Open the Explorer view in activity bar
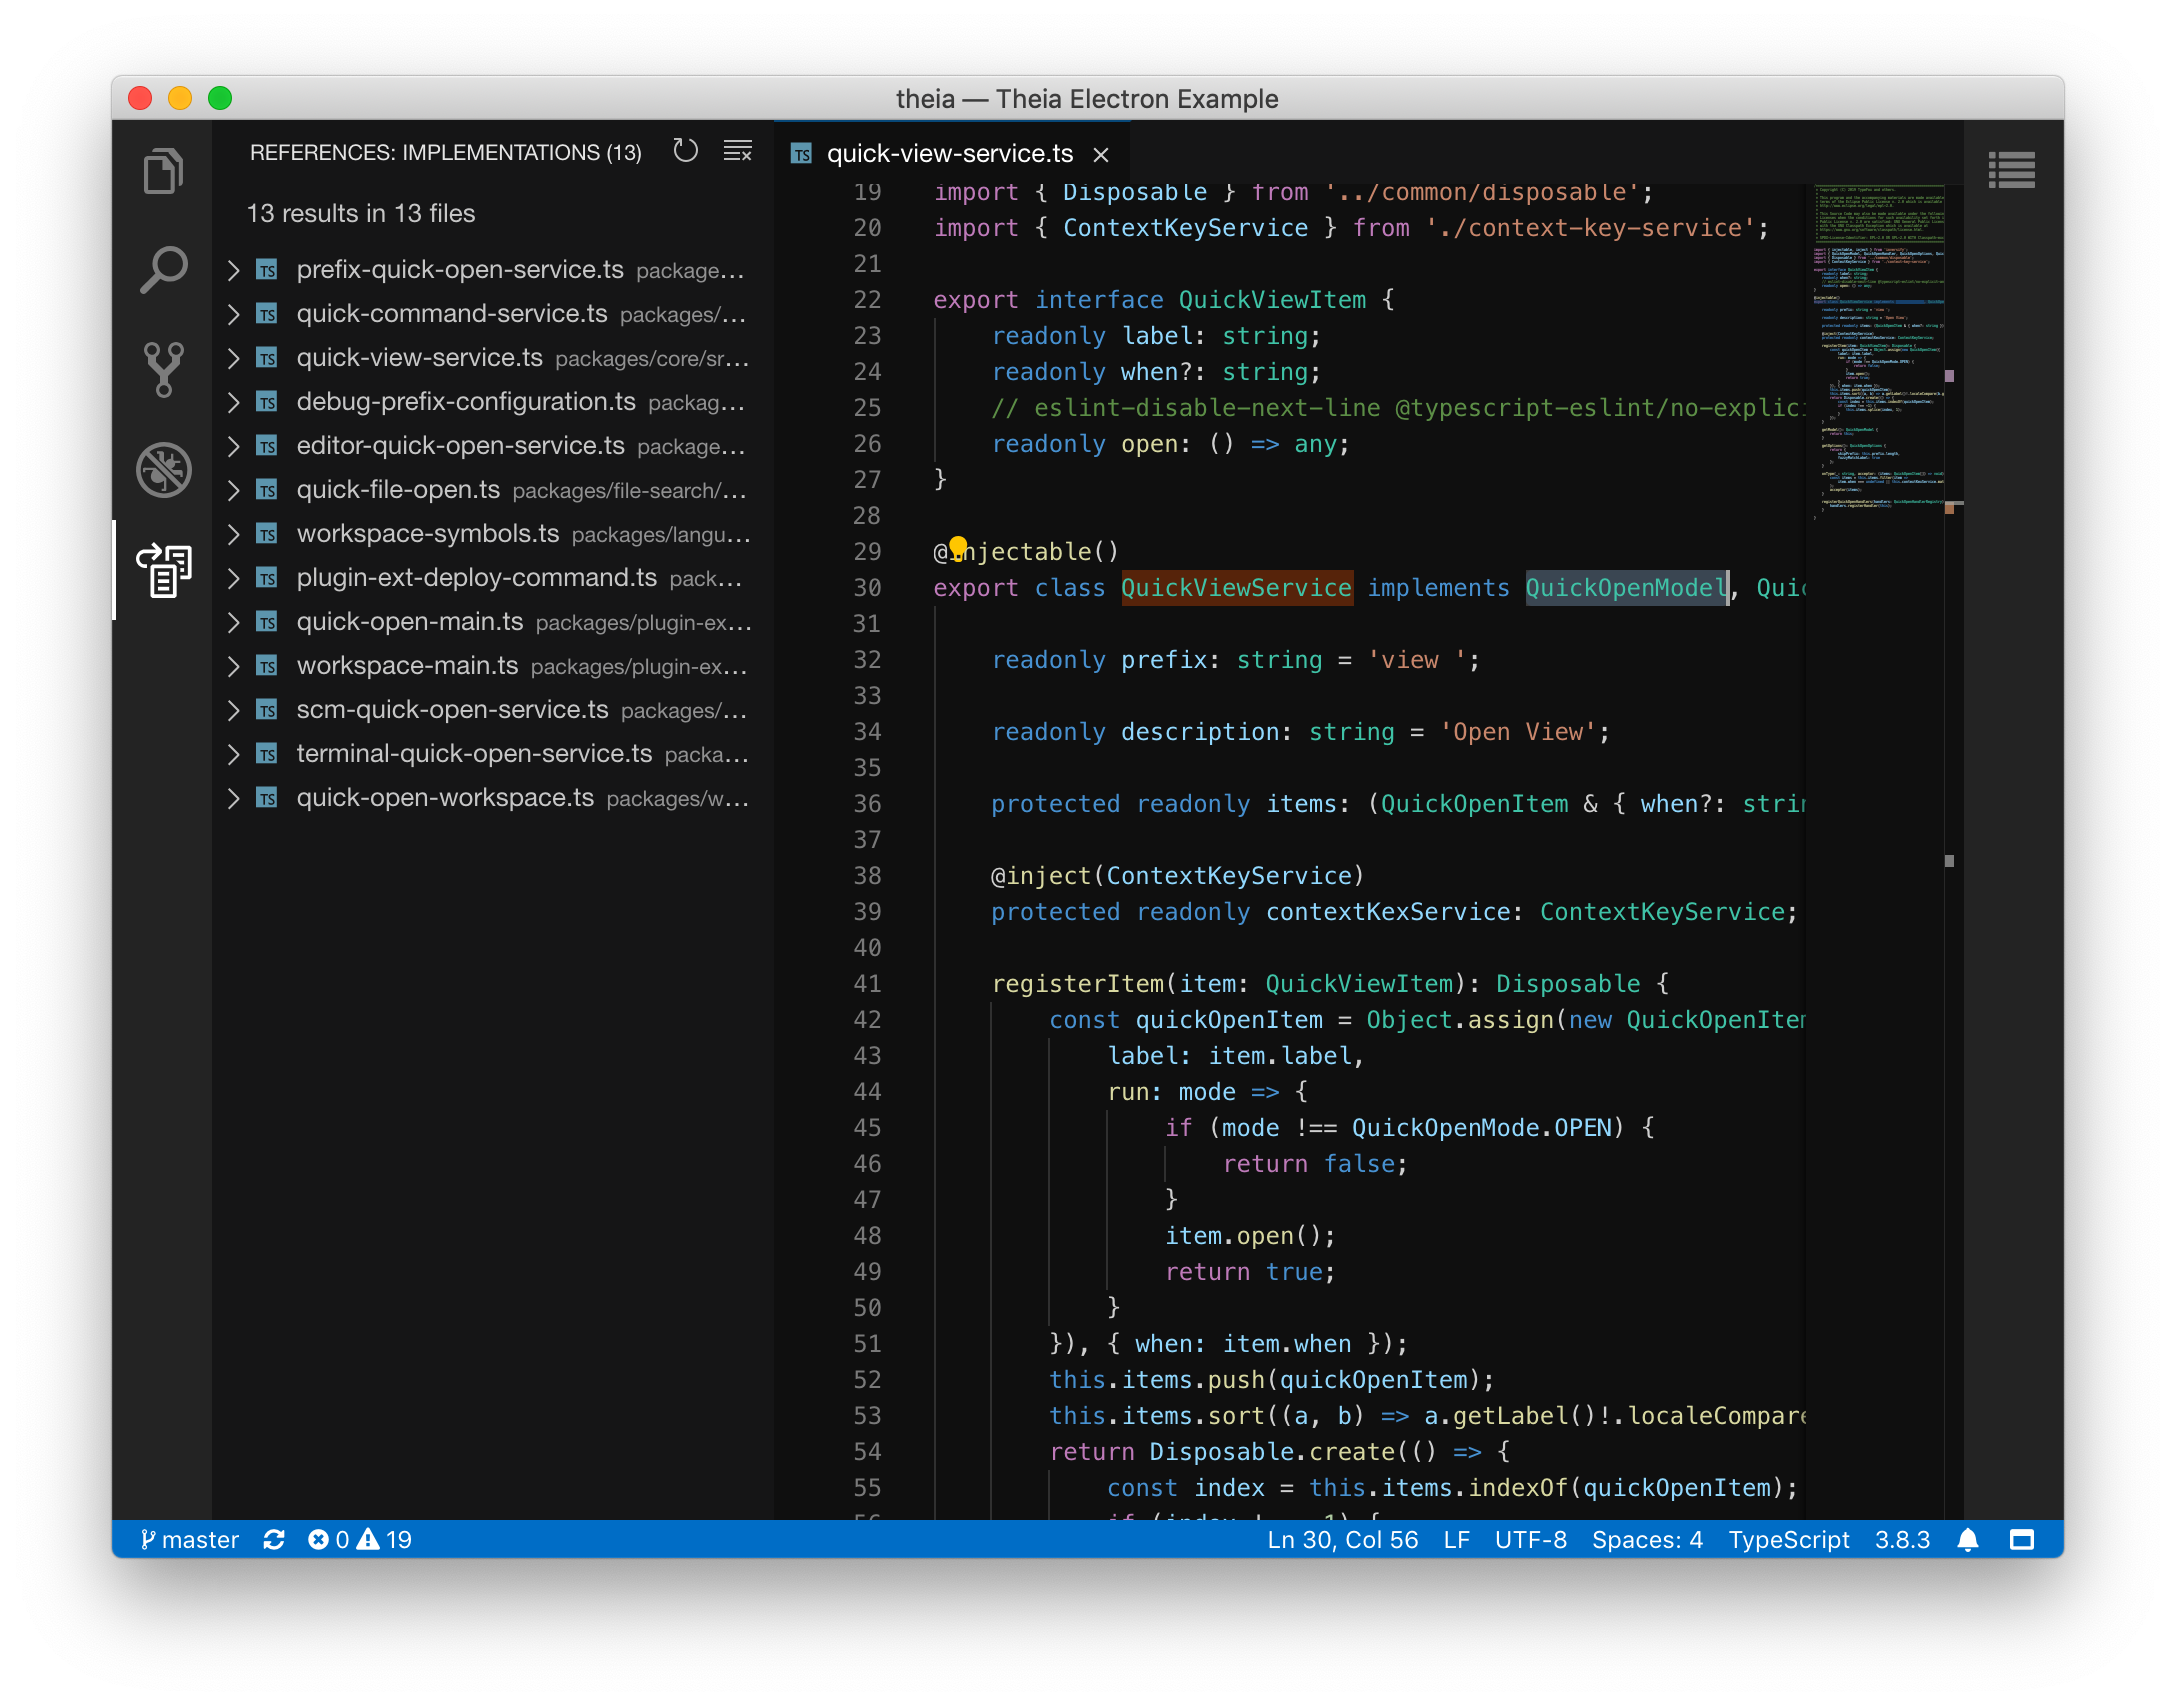Screen dimensions: 2176x1706 [x=163, y=171]
